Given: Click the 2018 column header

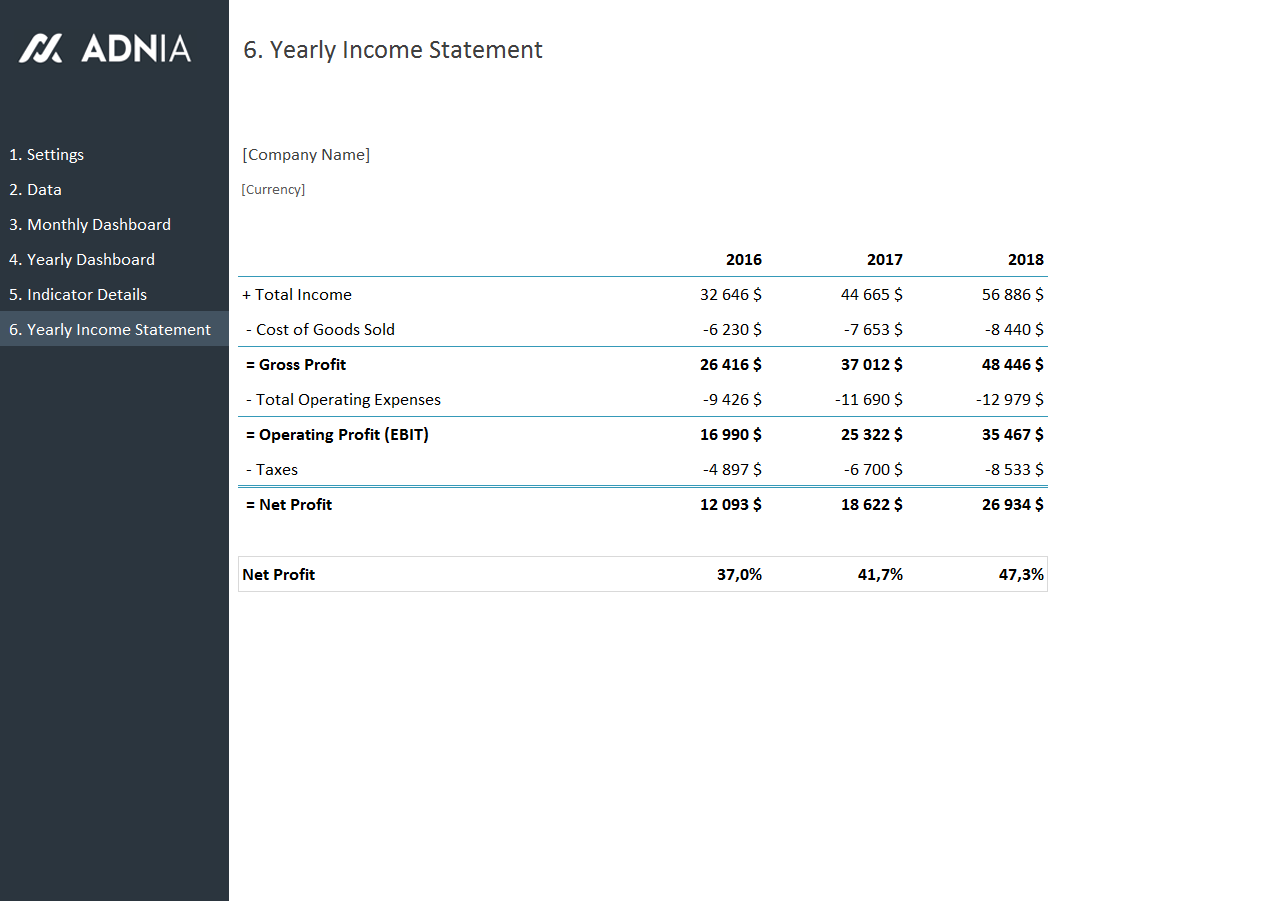Looking at the screenshot, I should 1025,260.
